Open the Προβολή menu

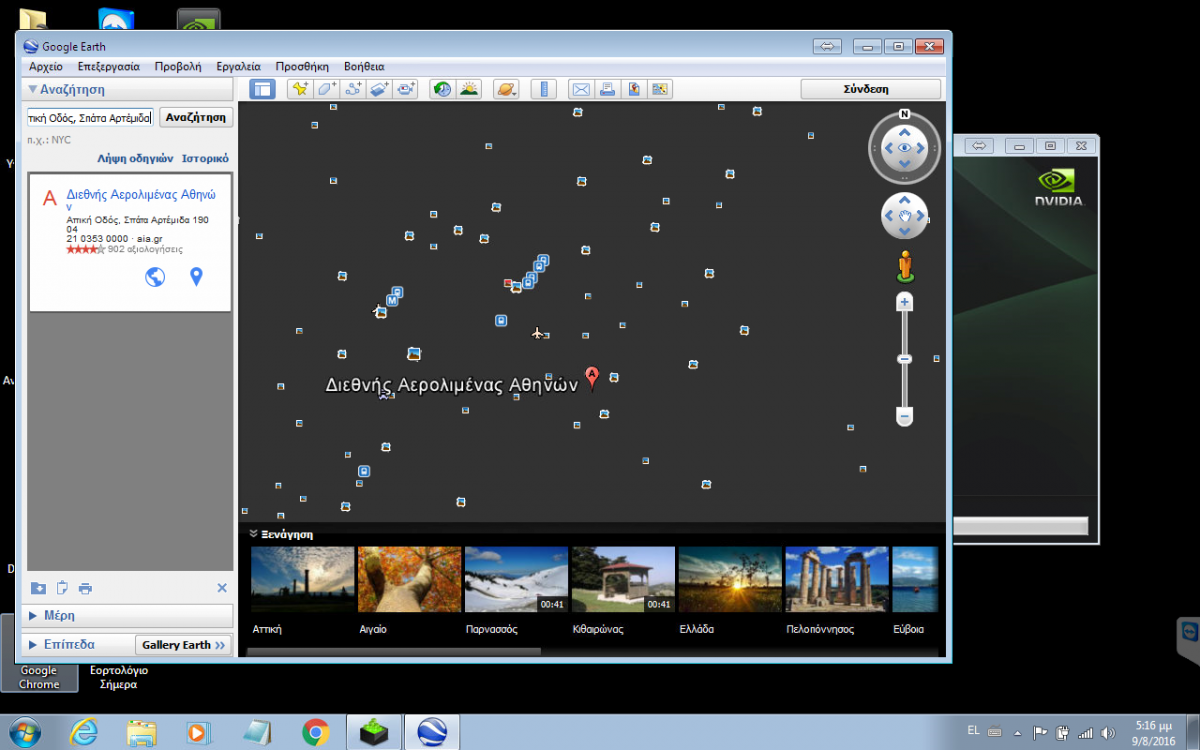[x=177, y=66]
